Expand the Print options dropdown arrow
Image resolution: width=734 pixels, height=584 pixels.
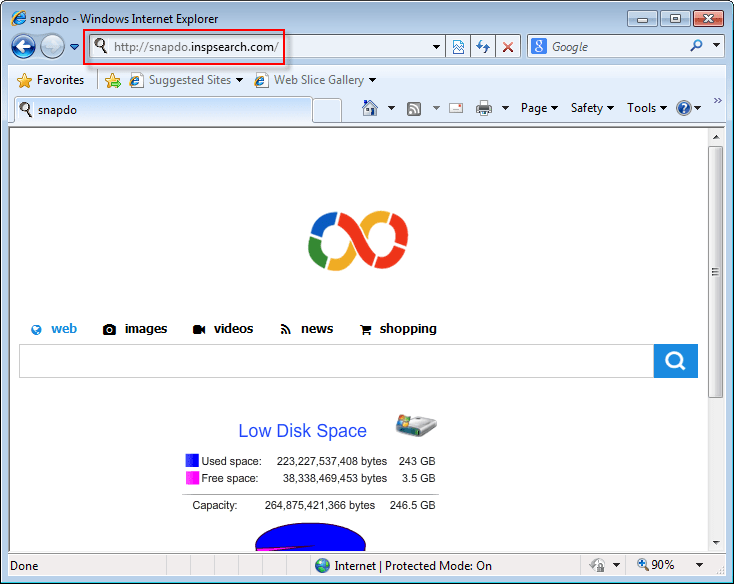(x=506, y=109)
